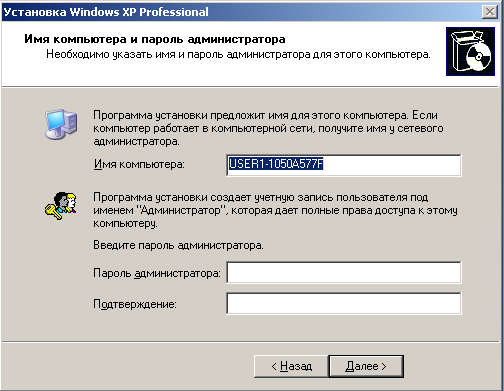Click paragraph starting 'Программа установки создает учетную'

[x=275, y=210]
